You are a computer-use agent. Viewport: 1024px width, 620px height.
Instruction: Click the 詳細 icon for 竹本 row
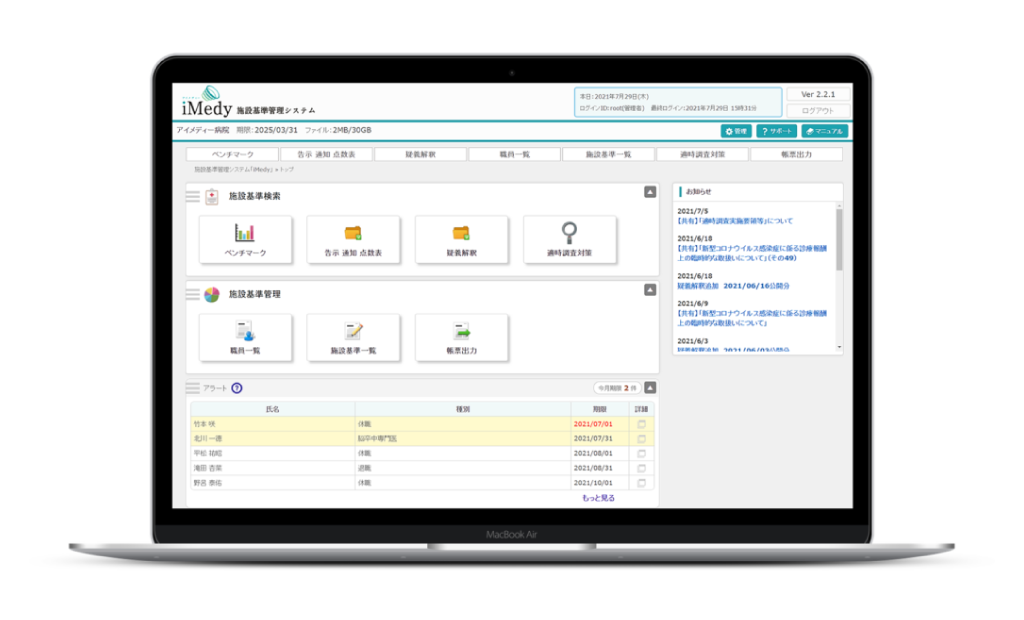pos(642,424)
